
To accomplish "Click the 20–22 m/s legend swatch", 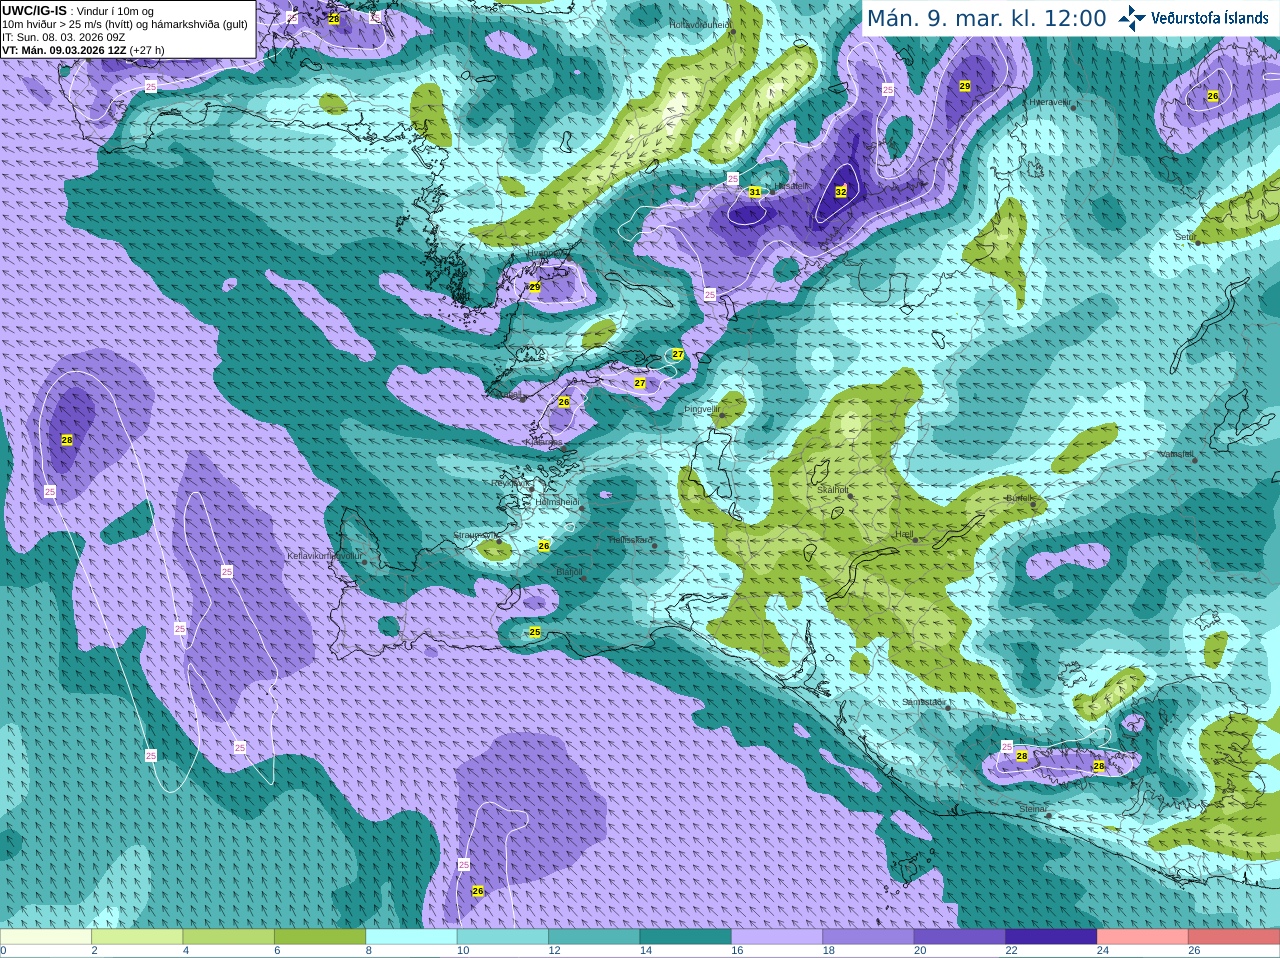I will tap(960, 937).
